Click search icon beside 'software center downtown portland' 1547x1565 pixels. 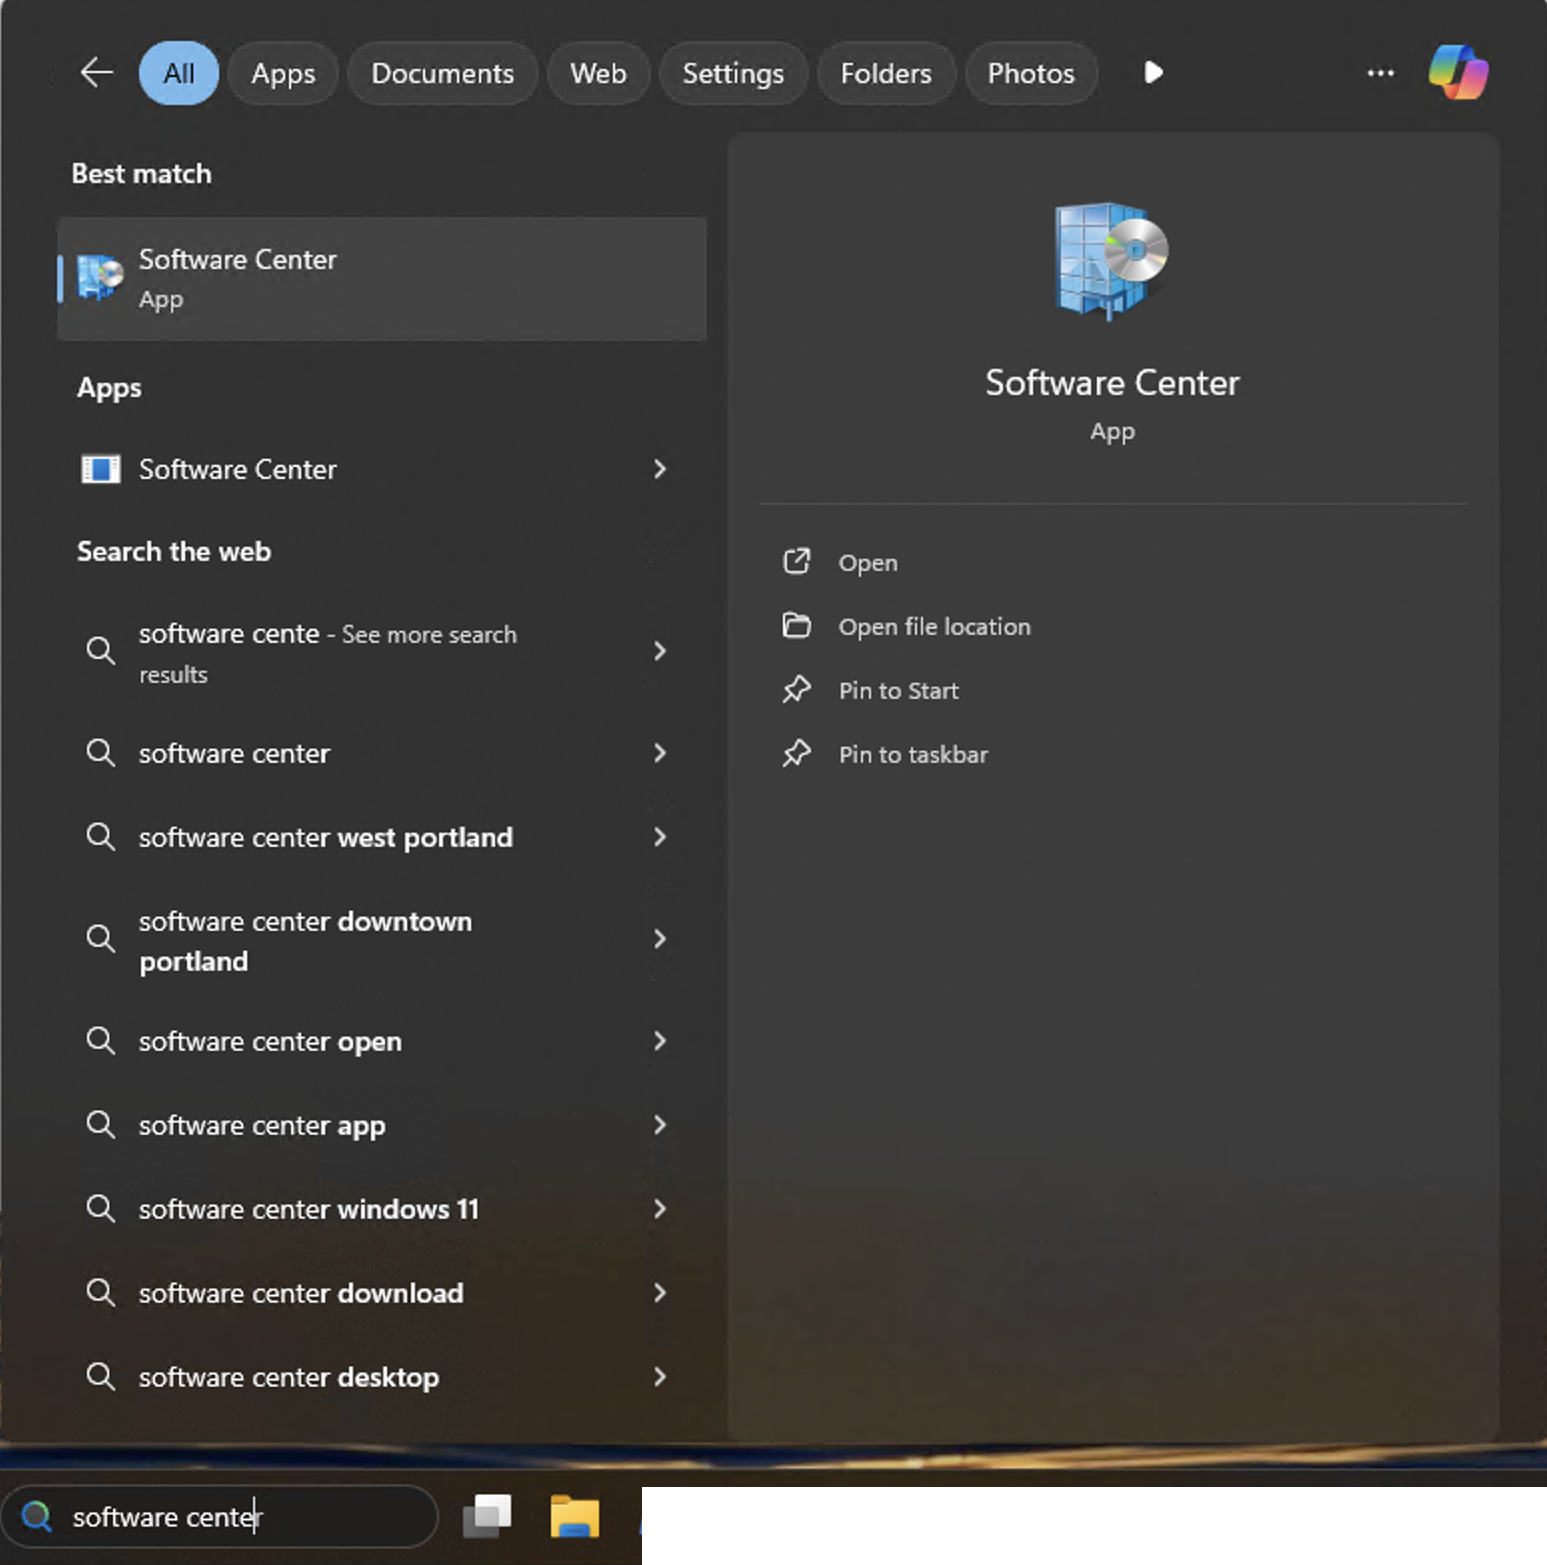pos(100,939)
